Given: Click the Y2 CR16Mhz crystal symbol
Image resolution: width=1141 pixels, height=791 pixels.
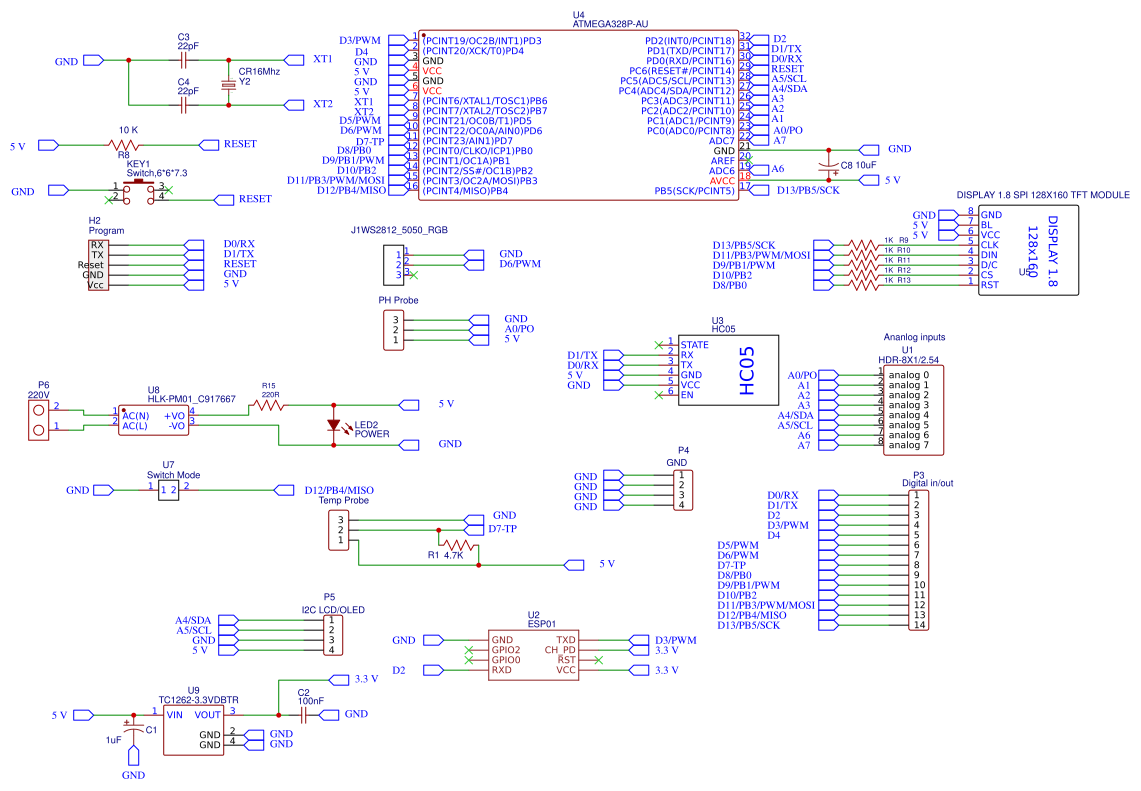Looking at the screenshot, I should tap(228, 85).
